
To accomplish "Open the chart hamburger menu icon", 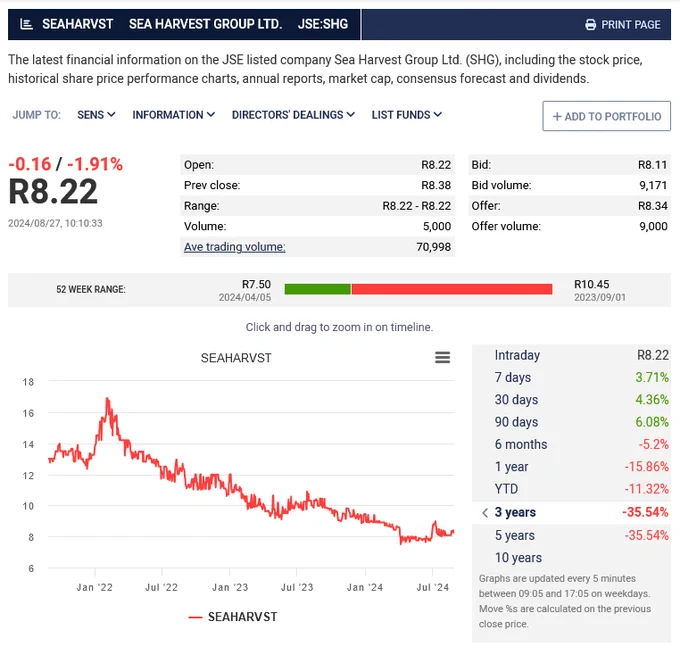I will pyautogui.click(x=442, y=357).
